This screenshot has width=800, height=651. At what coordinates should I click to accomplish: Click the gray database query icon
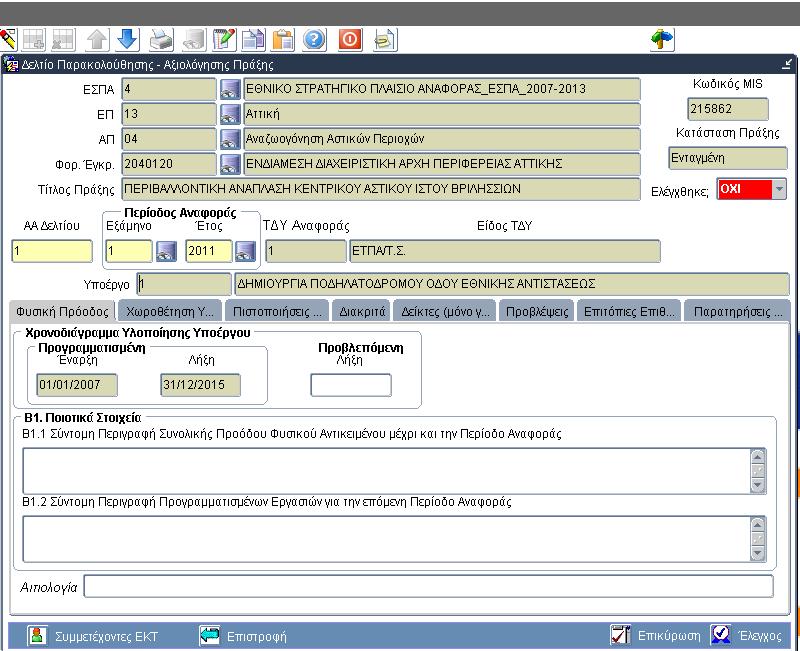coord(194,39)
